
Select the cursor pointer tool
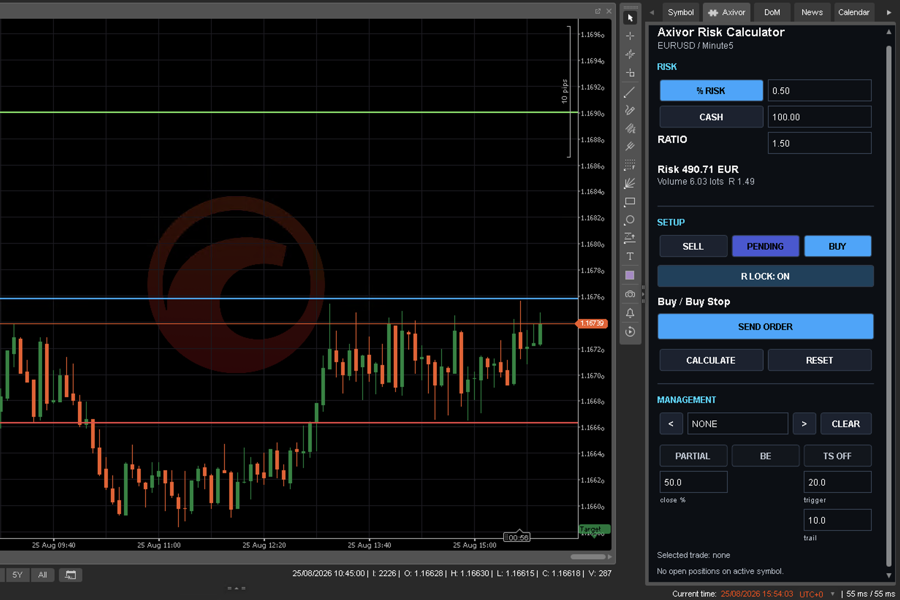click(630, 18)
